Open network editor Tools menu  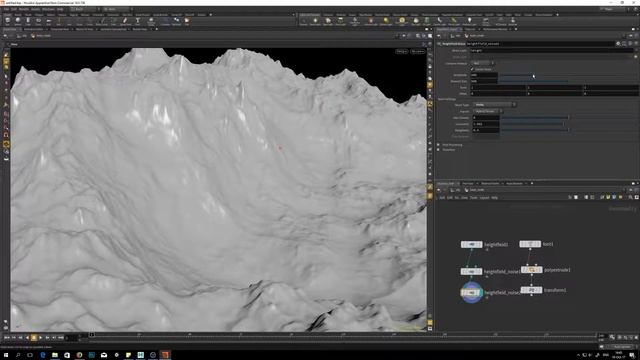coord(473,198)
